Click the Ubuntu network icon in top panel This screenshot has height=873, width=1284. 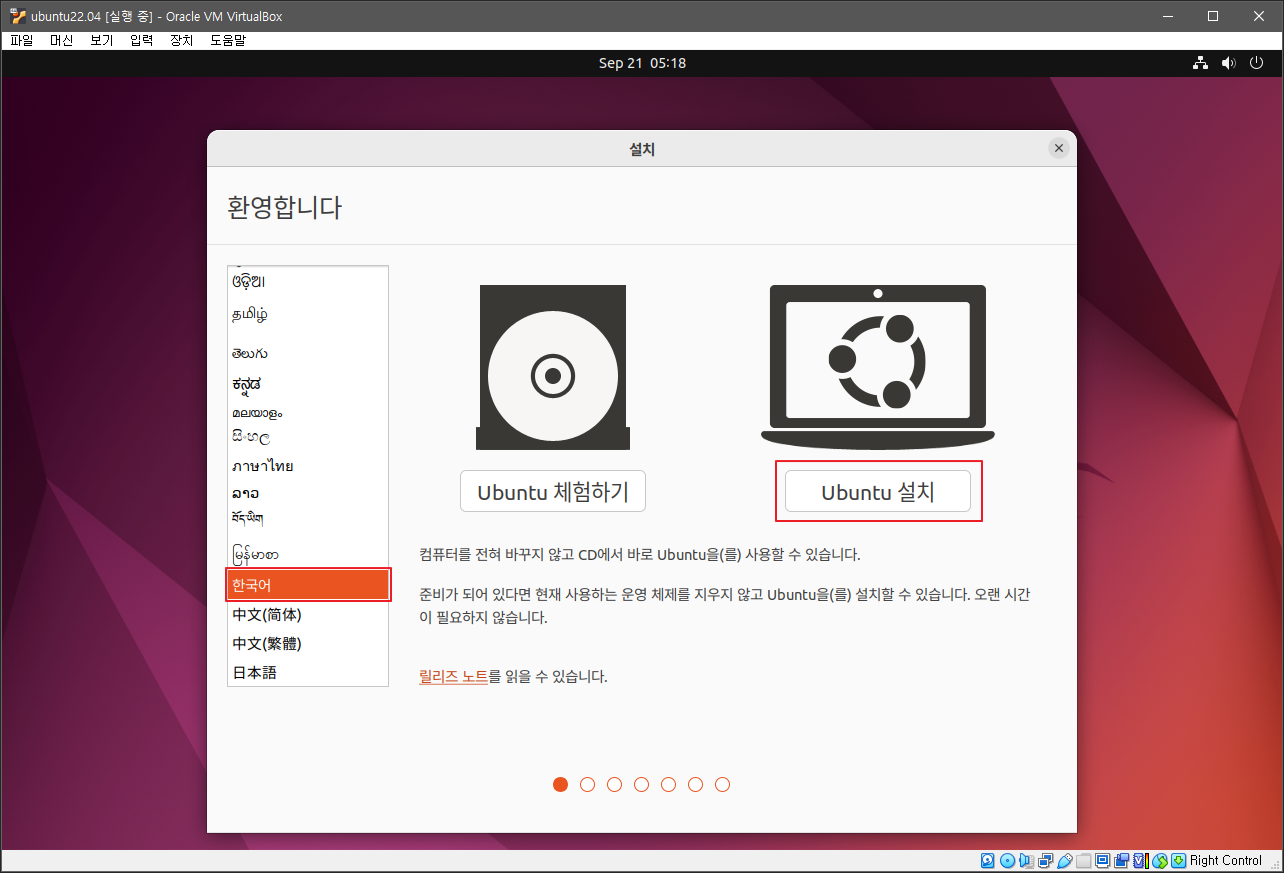1200,63
